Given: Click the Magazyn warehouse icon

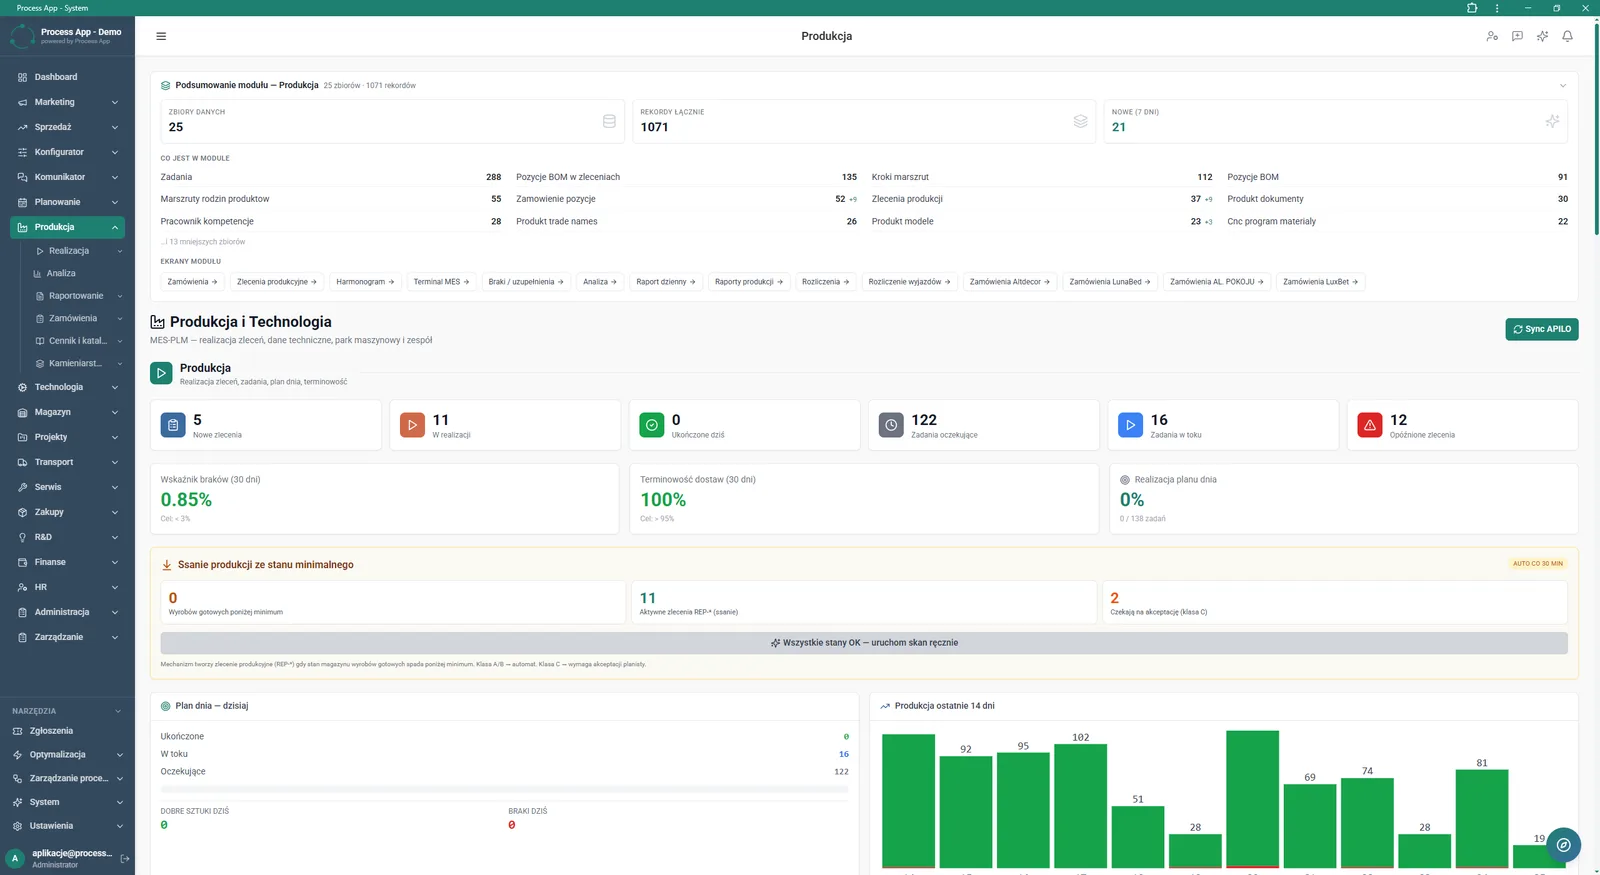Looking at the screenshot, I should tap(22, 412).
